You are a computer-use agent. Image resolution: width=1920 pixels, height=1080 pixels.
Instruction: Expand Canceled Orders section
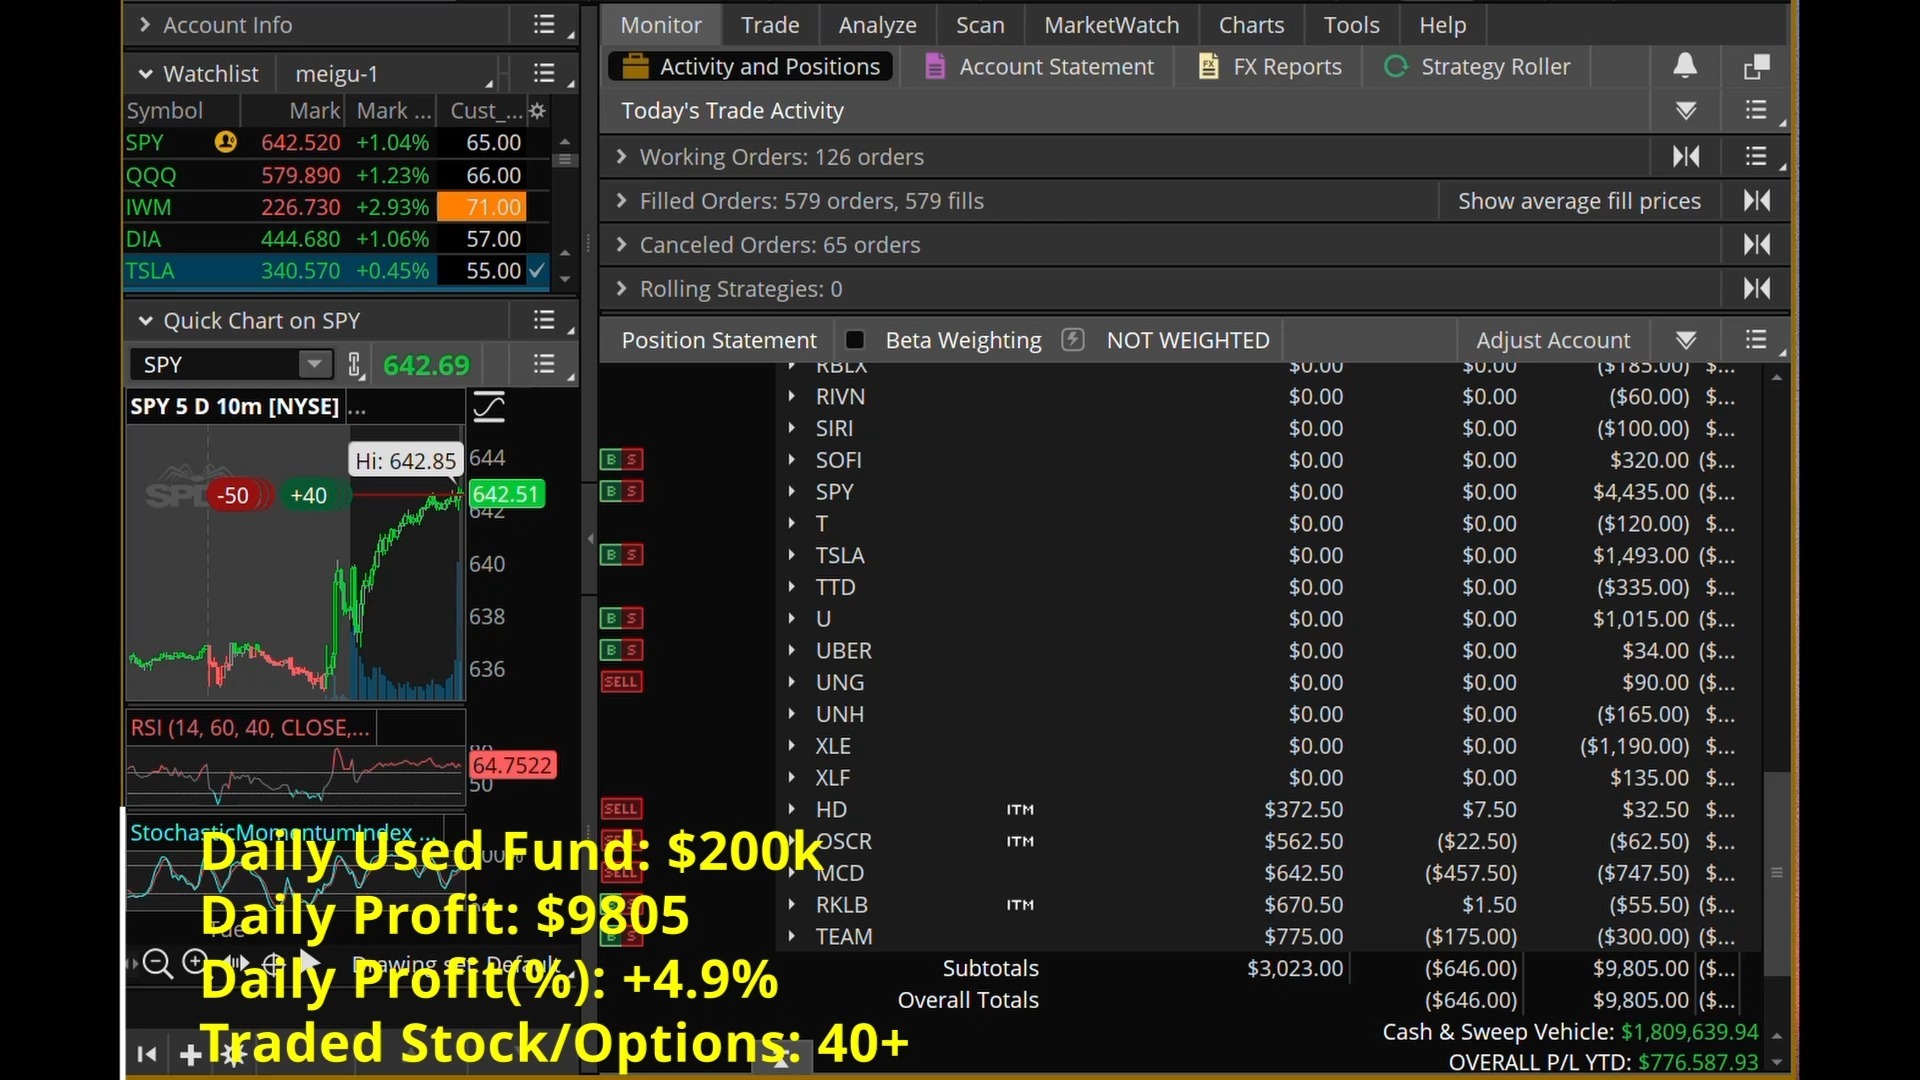coord(622,245)
